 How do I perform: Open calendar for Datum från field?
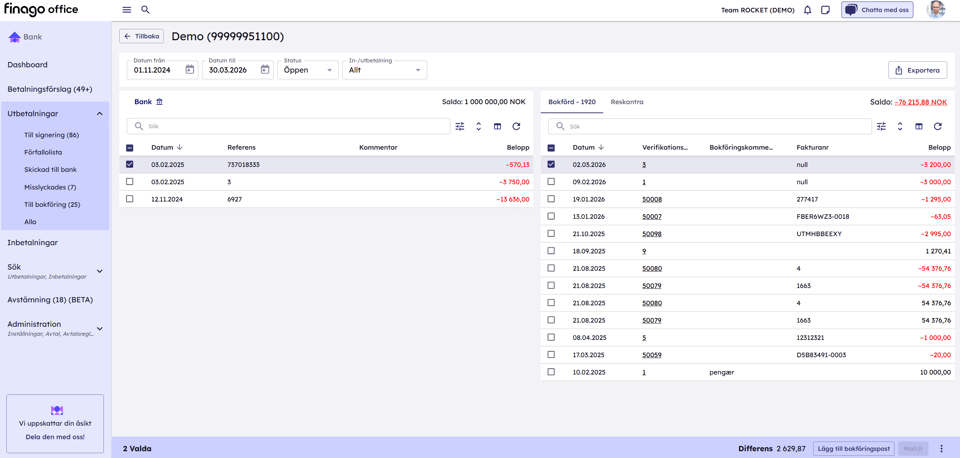coord(189,70)
